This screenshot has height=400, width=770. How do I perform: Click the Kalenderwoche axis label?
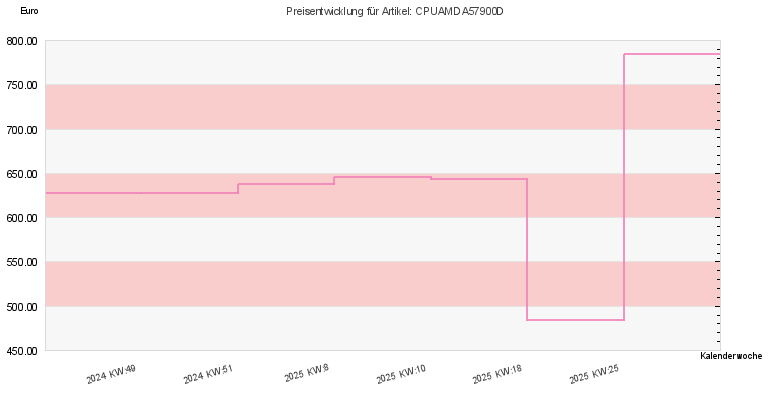click(x=731, y=356)
